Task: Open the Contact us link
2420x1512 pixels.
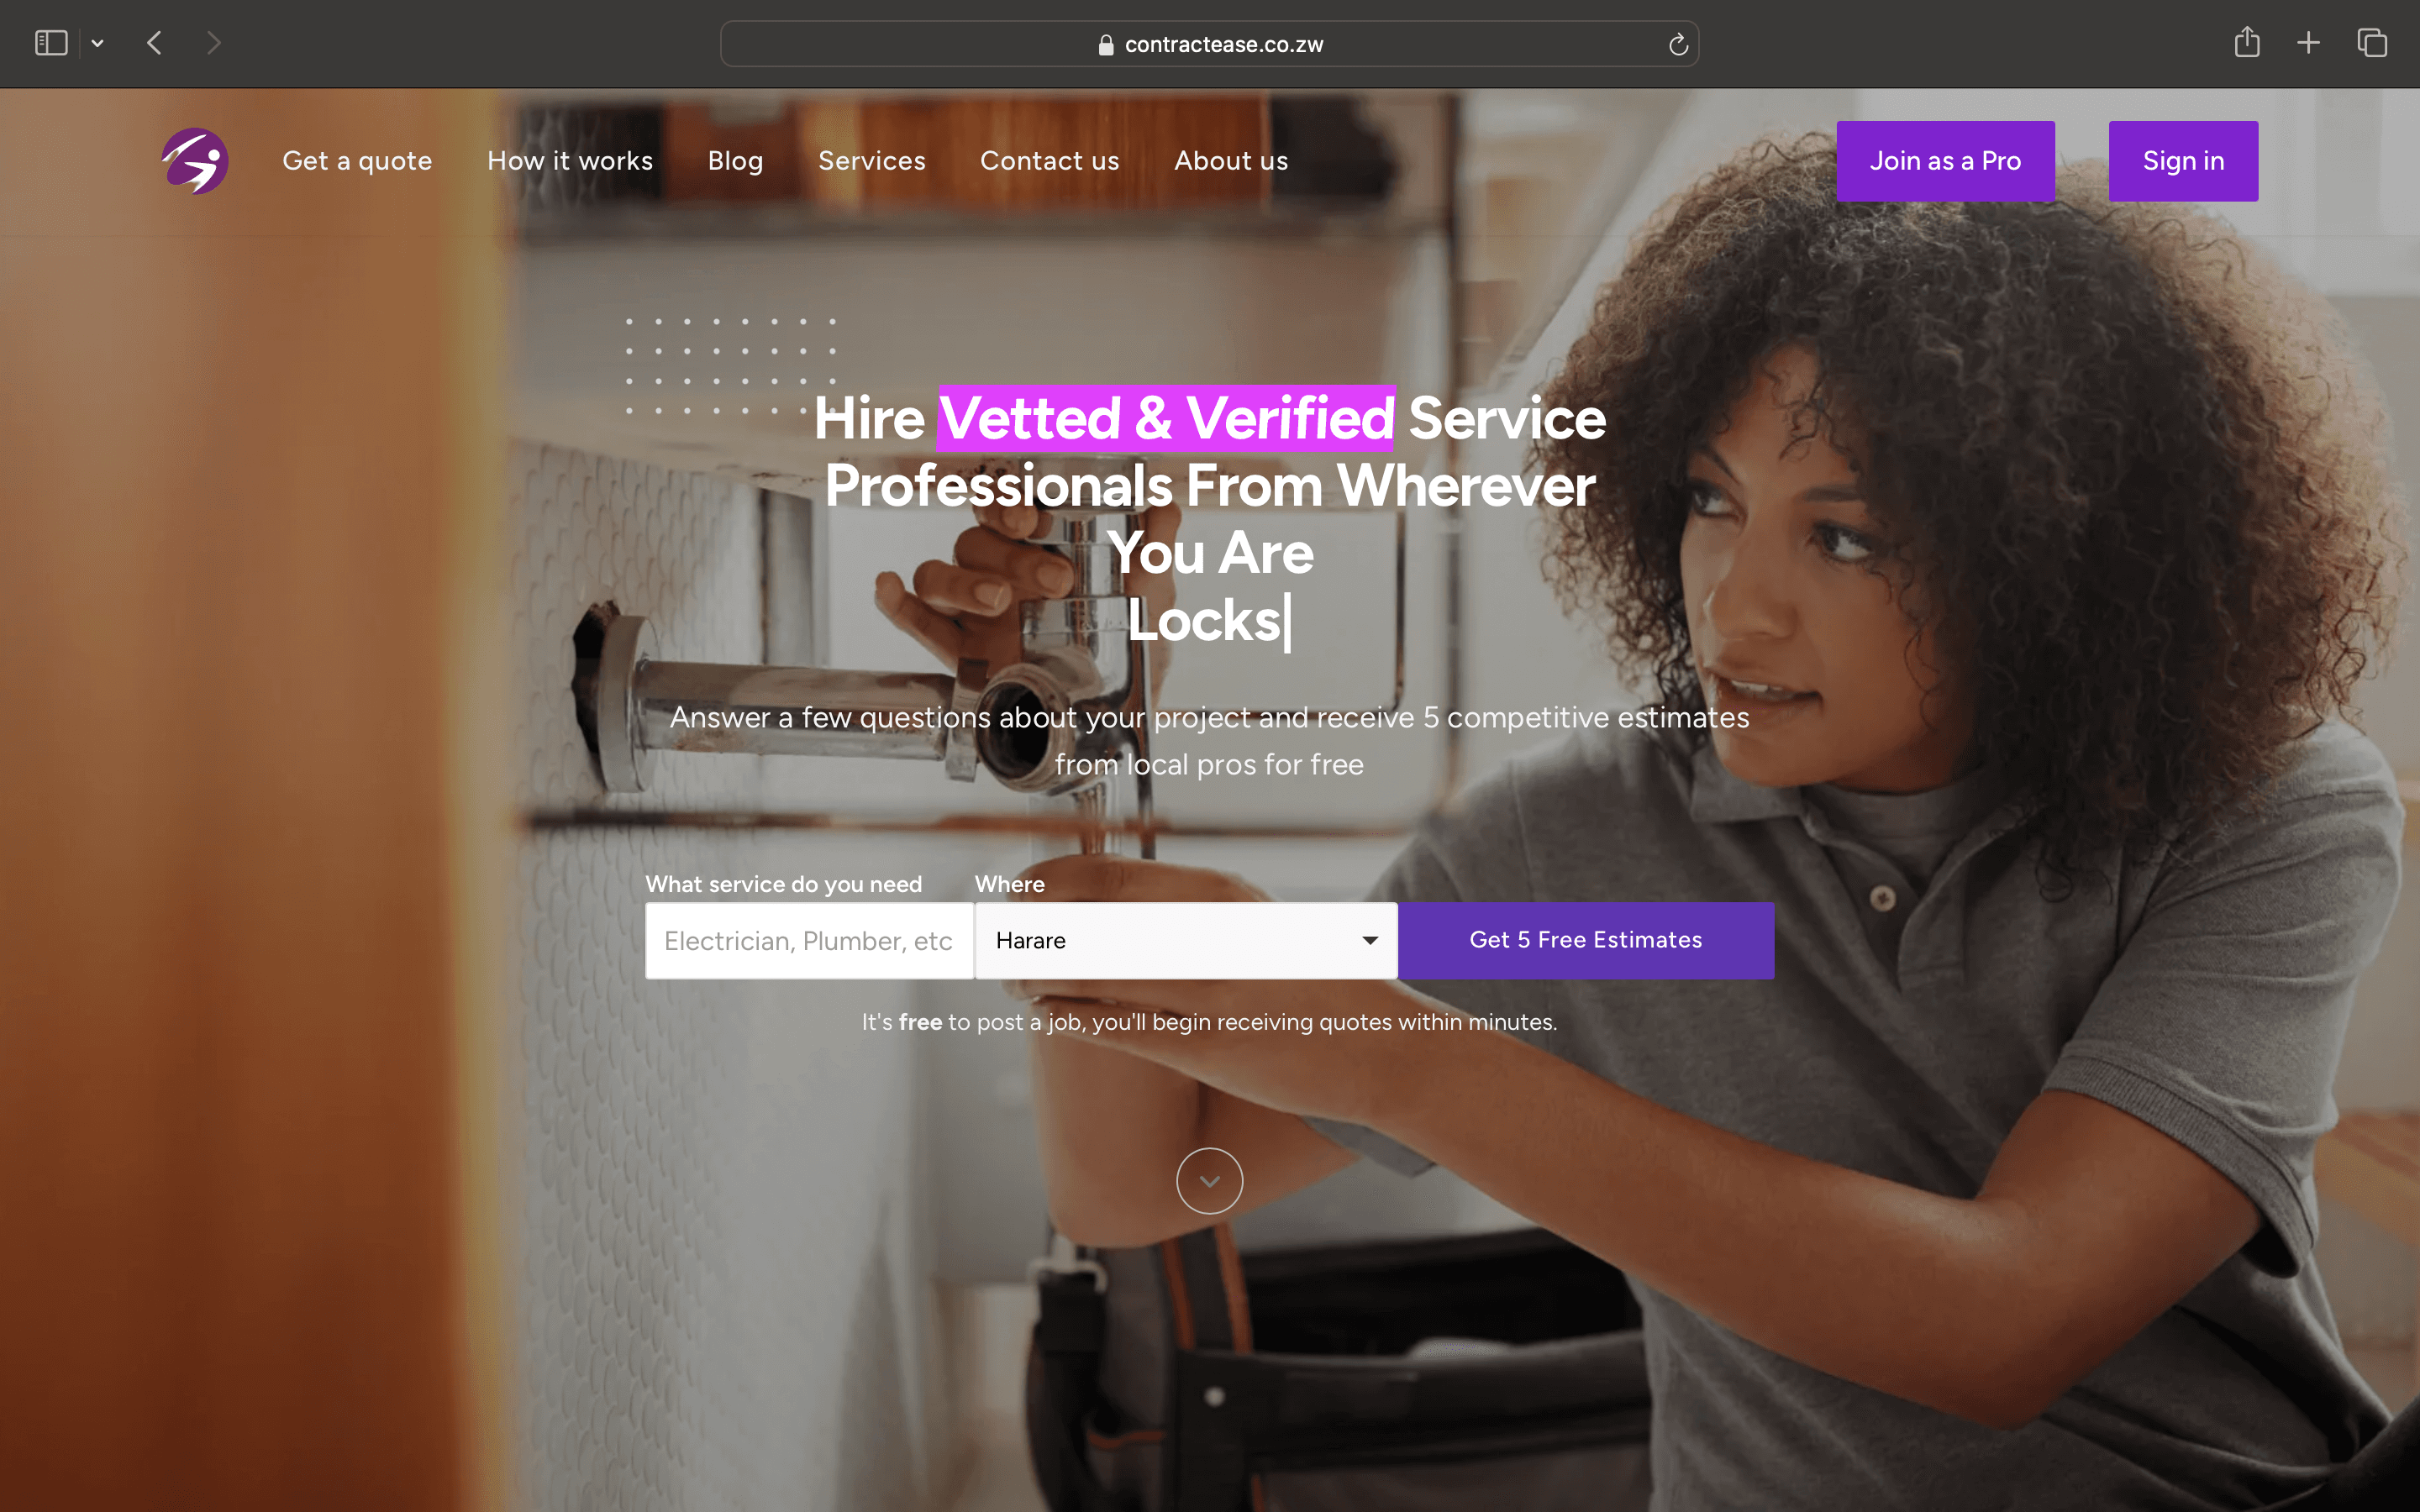Action: tap(1050, 161)
